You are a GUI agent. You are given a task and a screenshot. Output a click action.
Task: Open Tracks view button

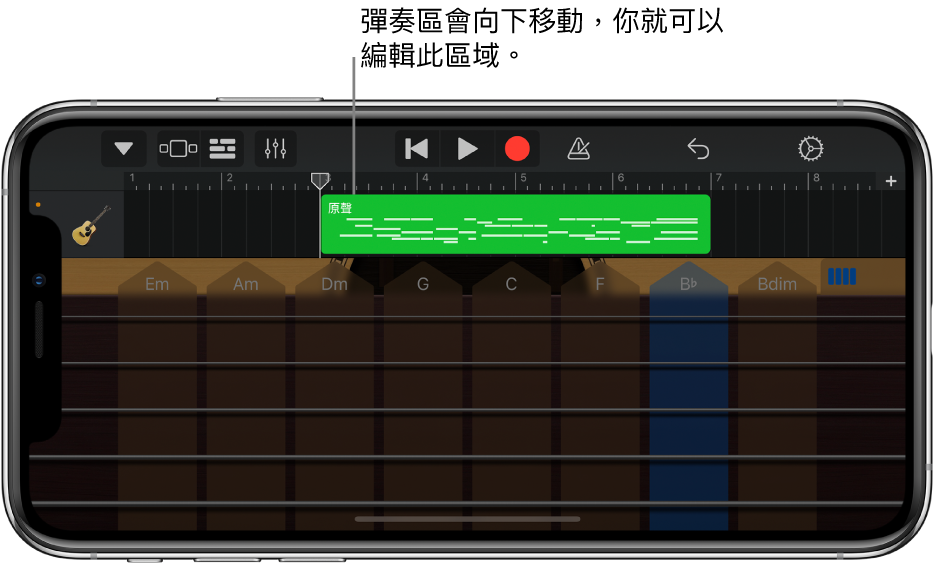222,148
